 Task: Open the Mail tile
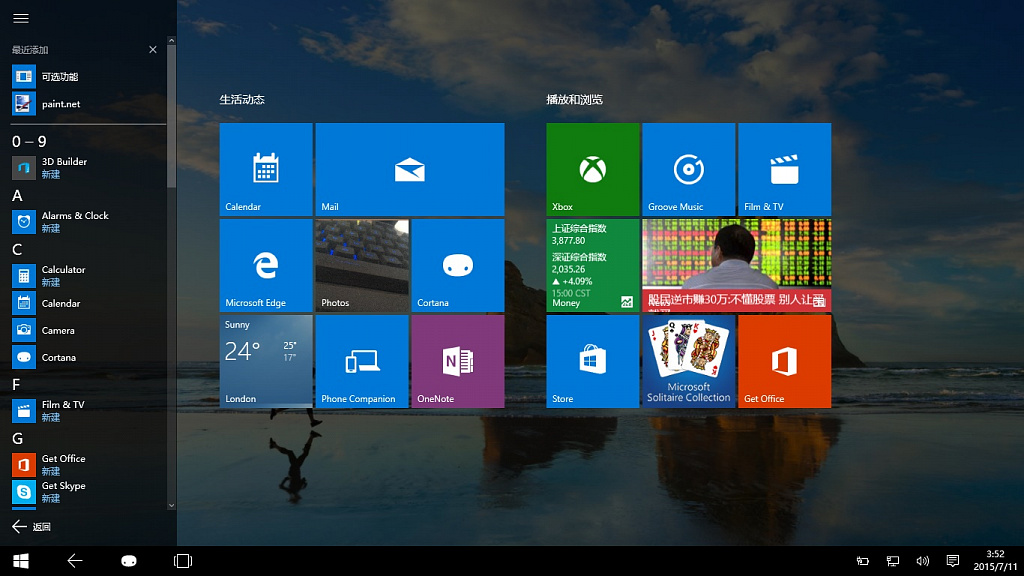[409, 169]
